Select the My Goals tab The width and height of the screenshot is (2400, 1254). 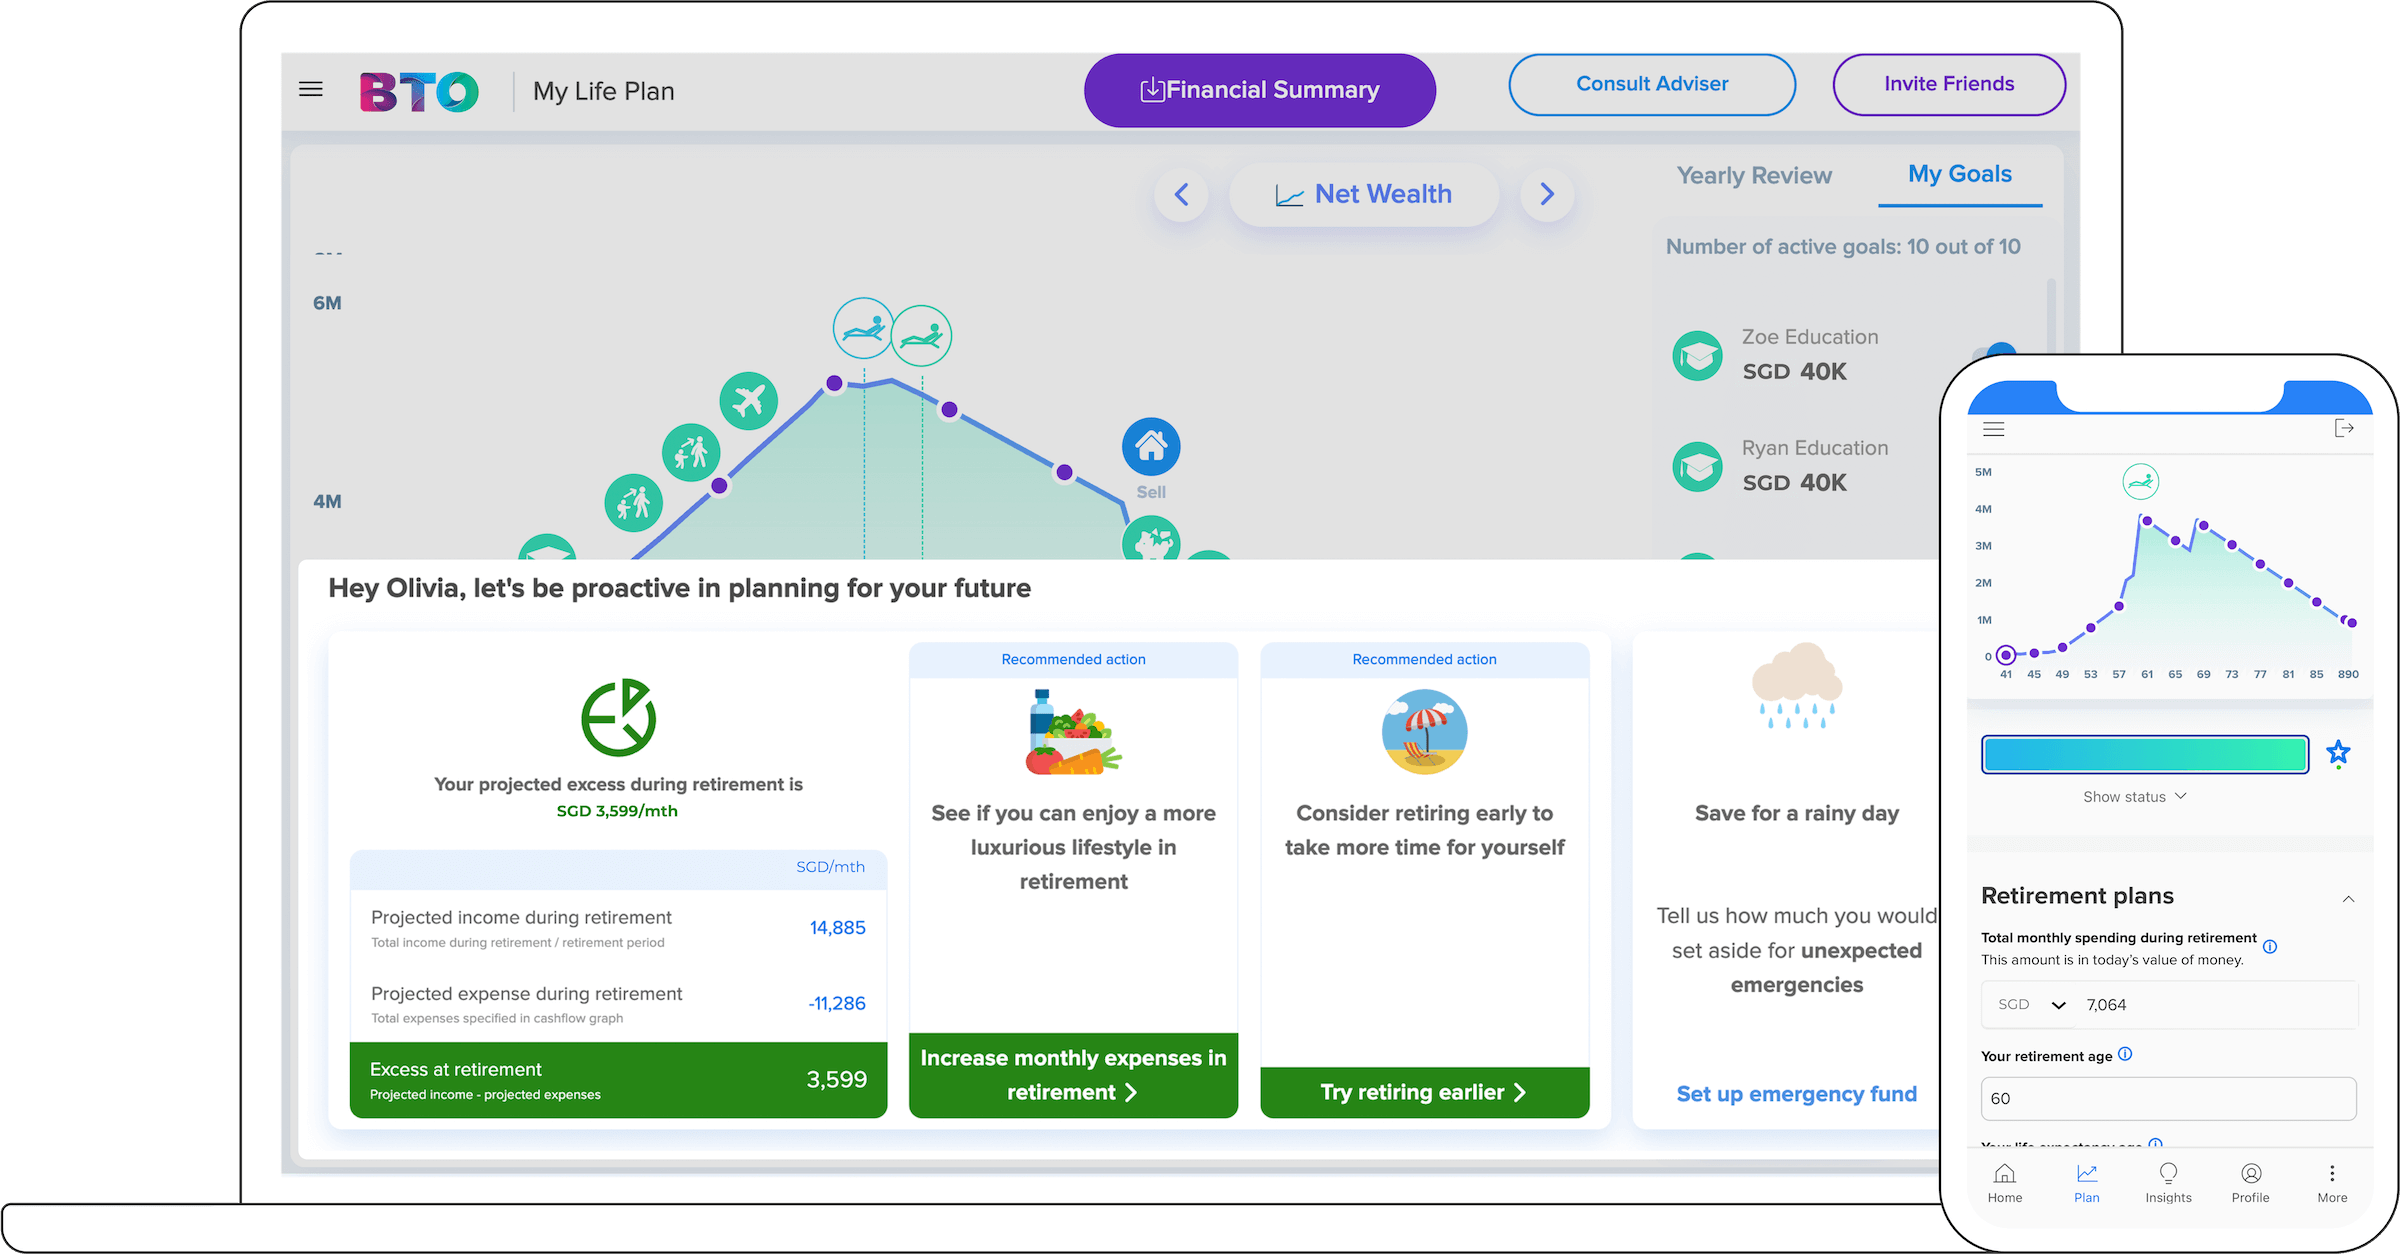(x=1959, y=174)
